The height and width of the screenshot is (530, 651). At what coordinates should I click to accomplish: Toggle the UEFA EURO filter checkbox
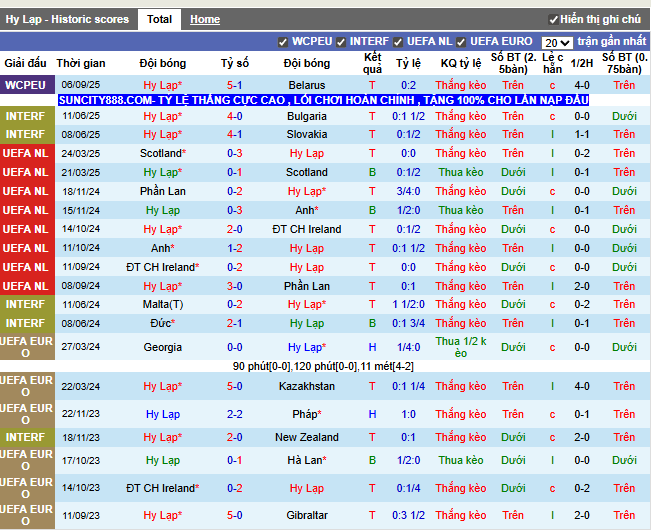(461, 42)
